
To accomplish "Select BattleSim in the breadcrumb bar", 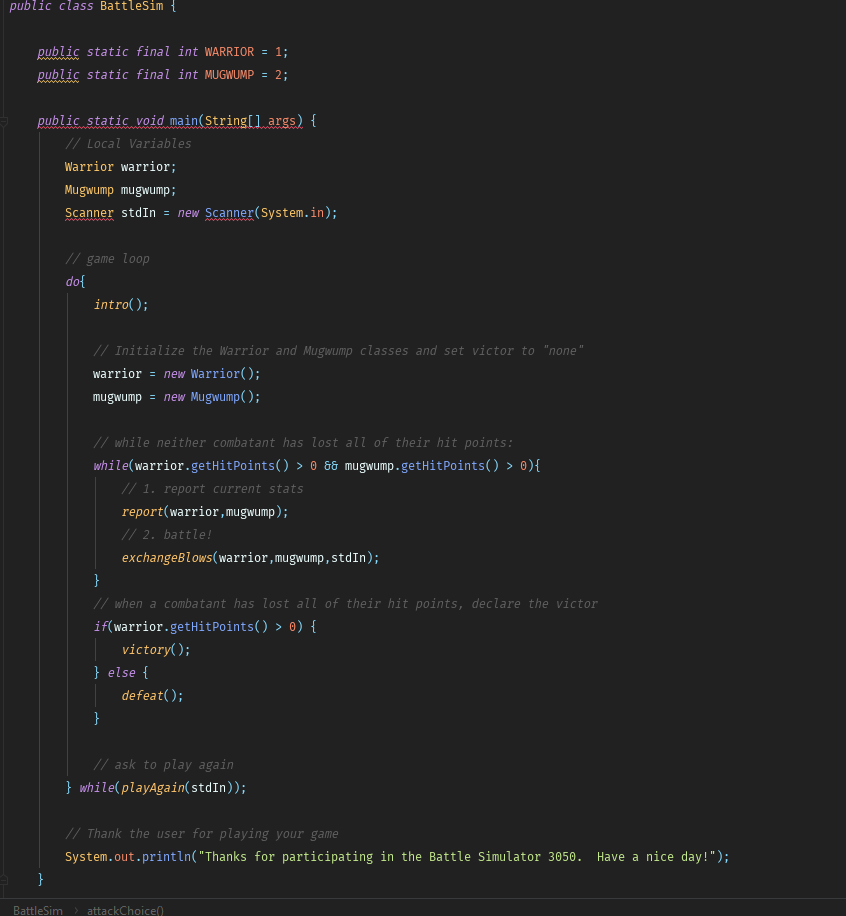I will tap(36, 910).
